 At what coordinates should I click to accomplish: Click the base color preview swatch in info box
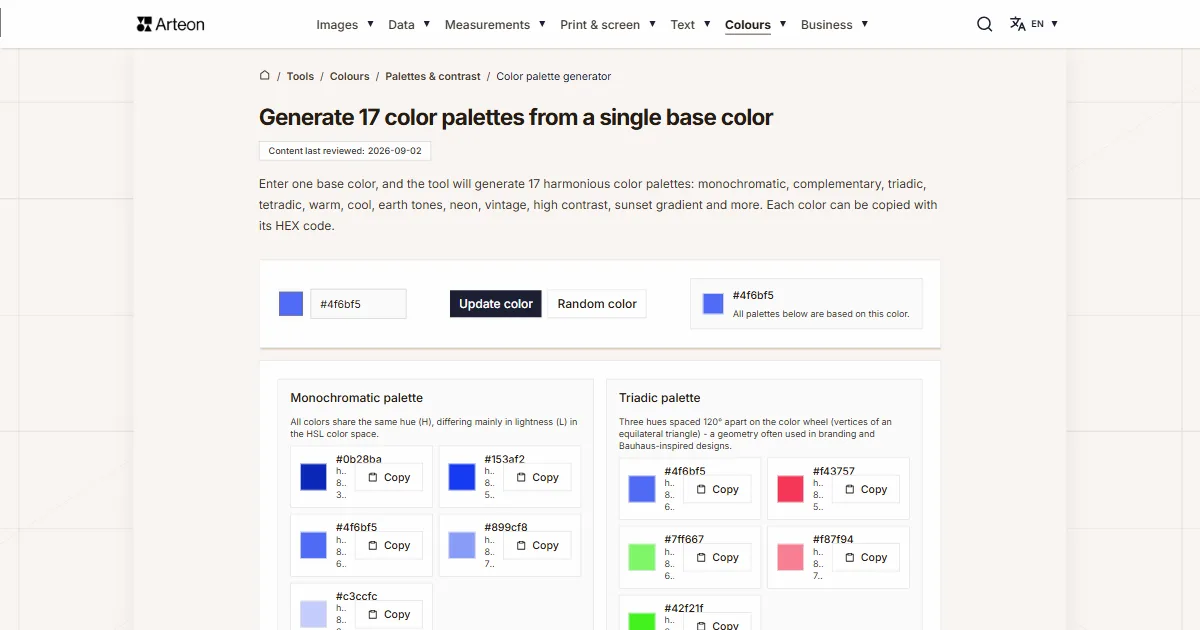[713, 304]
